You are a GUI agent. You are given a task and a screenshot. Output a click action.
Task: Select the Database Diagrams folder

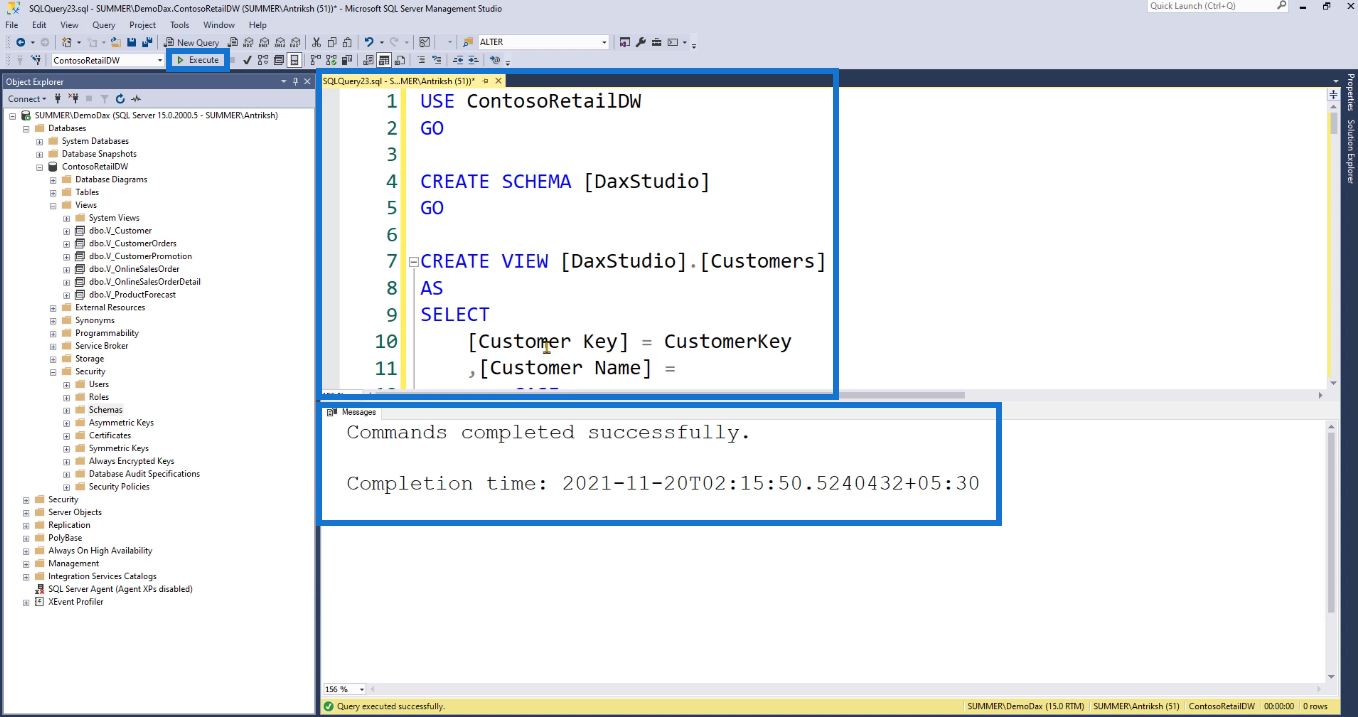pos(111,179)
